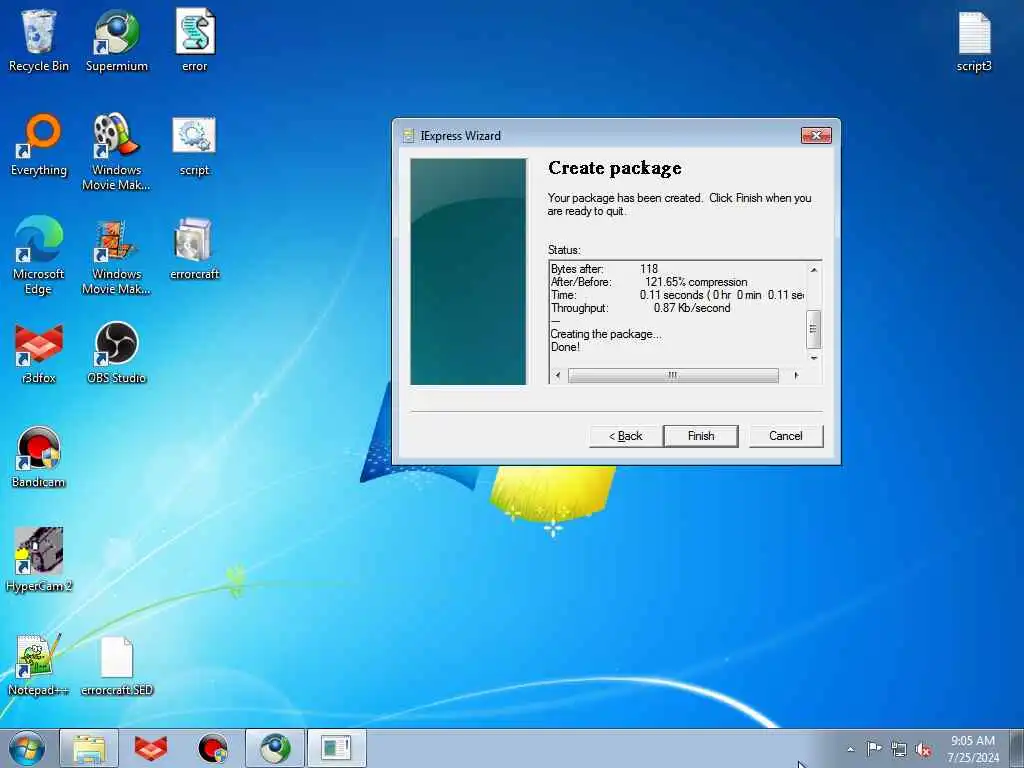This screenshot has width=1024, height=768.
Task: Select the Notepad++ desktop shortcut
Action: (38, 665)
